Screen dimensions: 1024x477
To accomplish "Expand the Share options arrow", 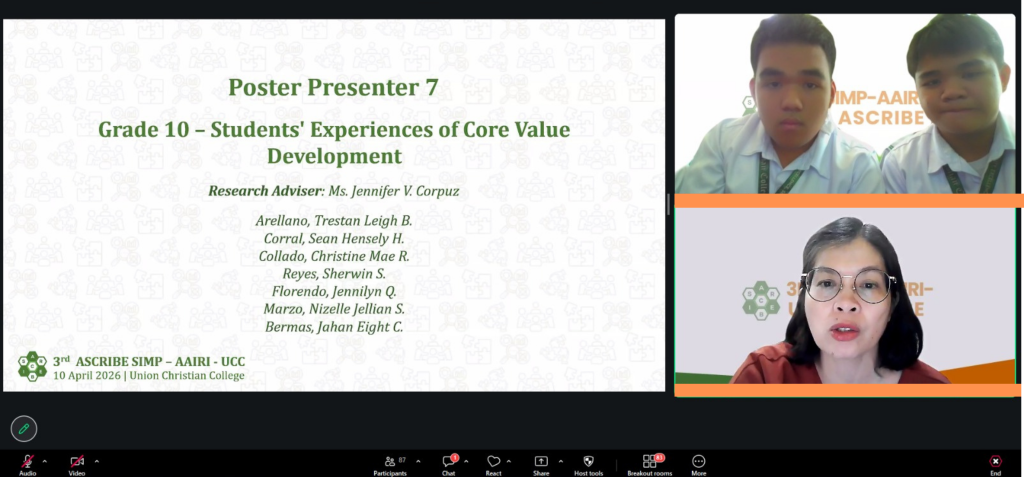I will coord(560,461).
